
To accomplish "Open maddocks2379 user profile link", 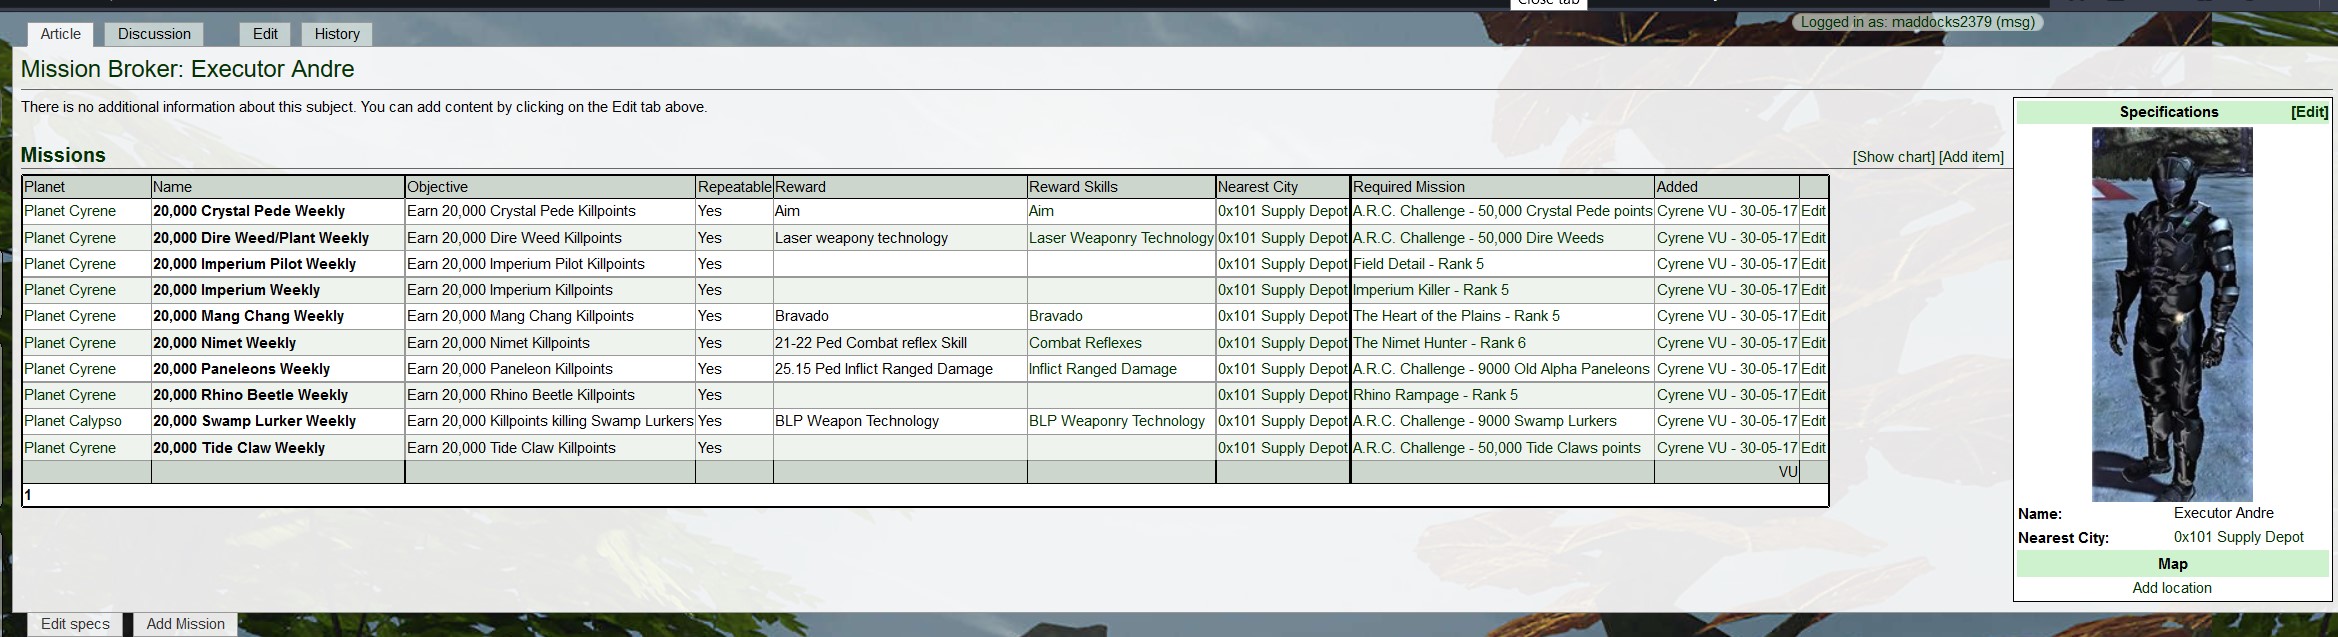I will pos(1941,22).
